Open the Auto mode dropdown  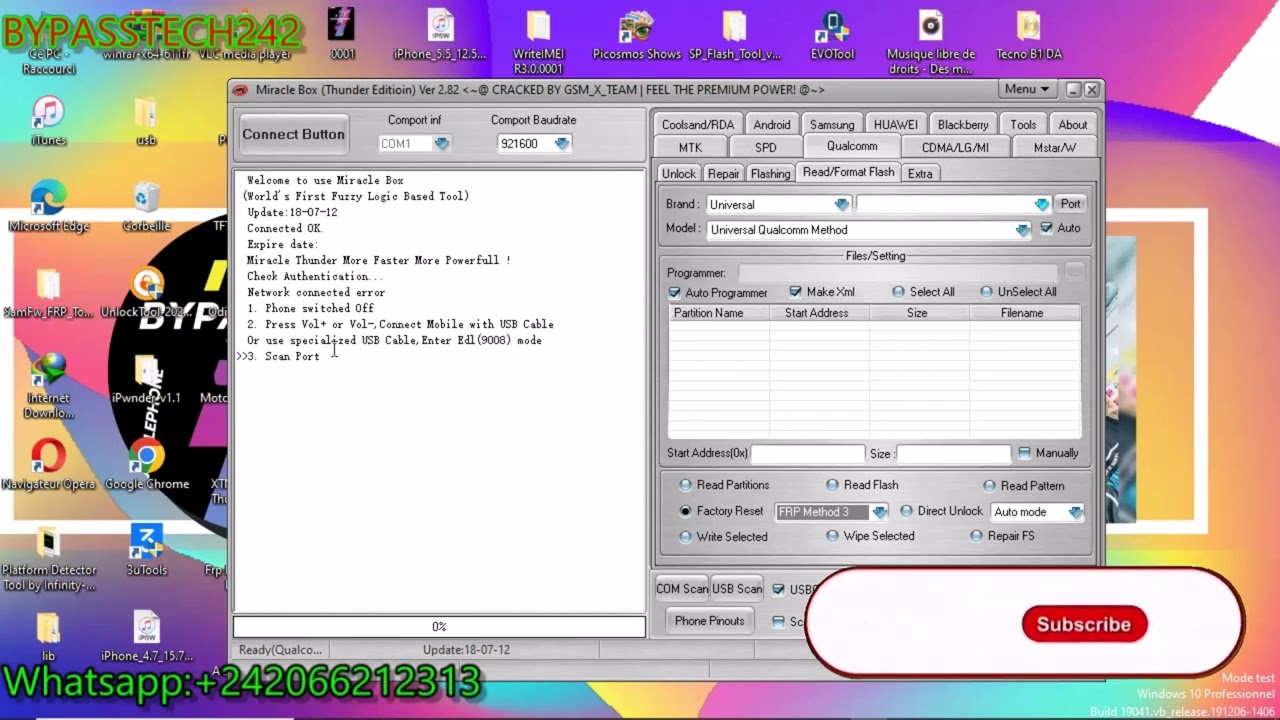click(1075, 512)
